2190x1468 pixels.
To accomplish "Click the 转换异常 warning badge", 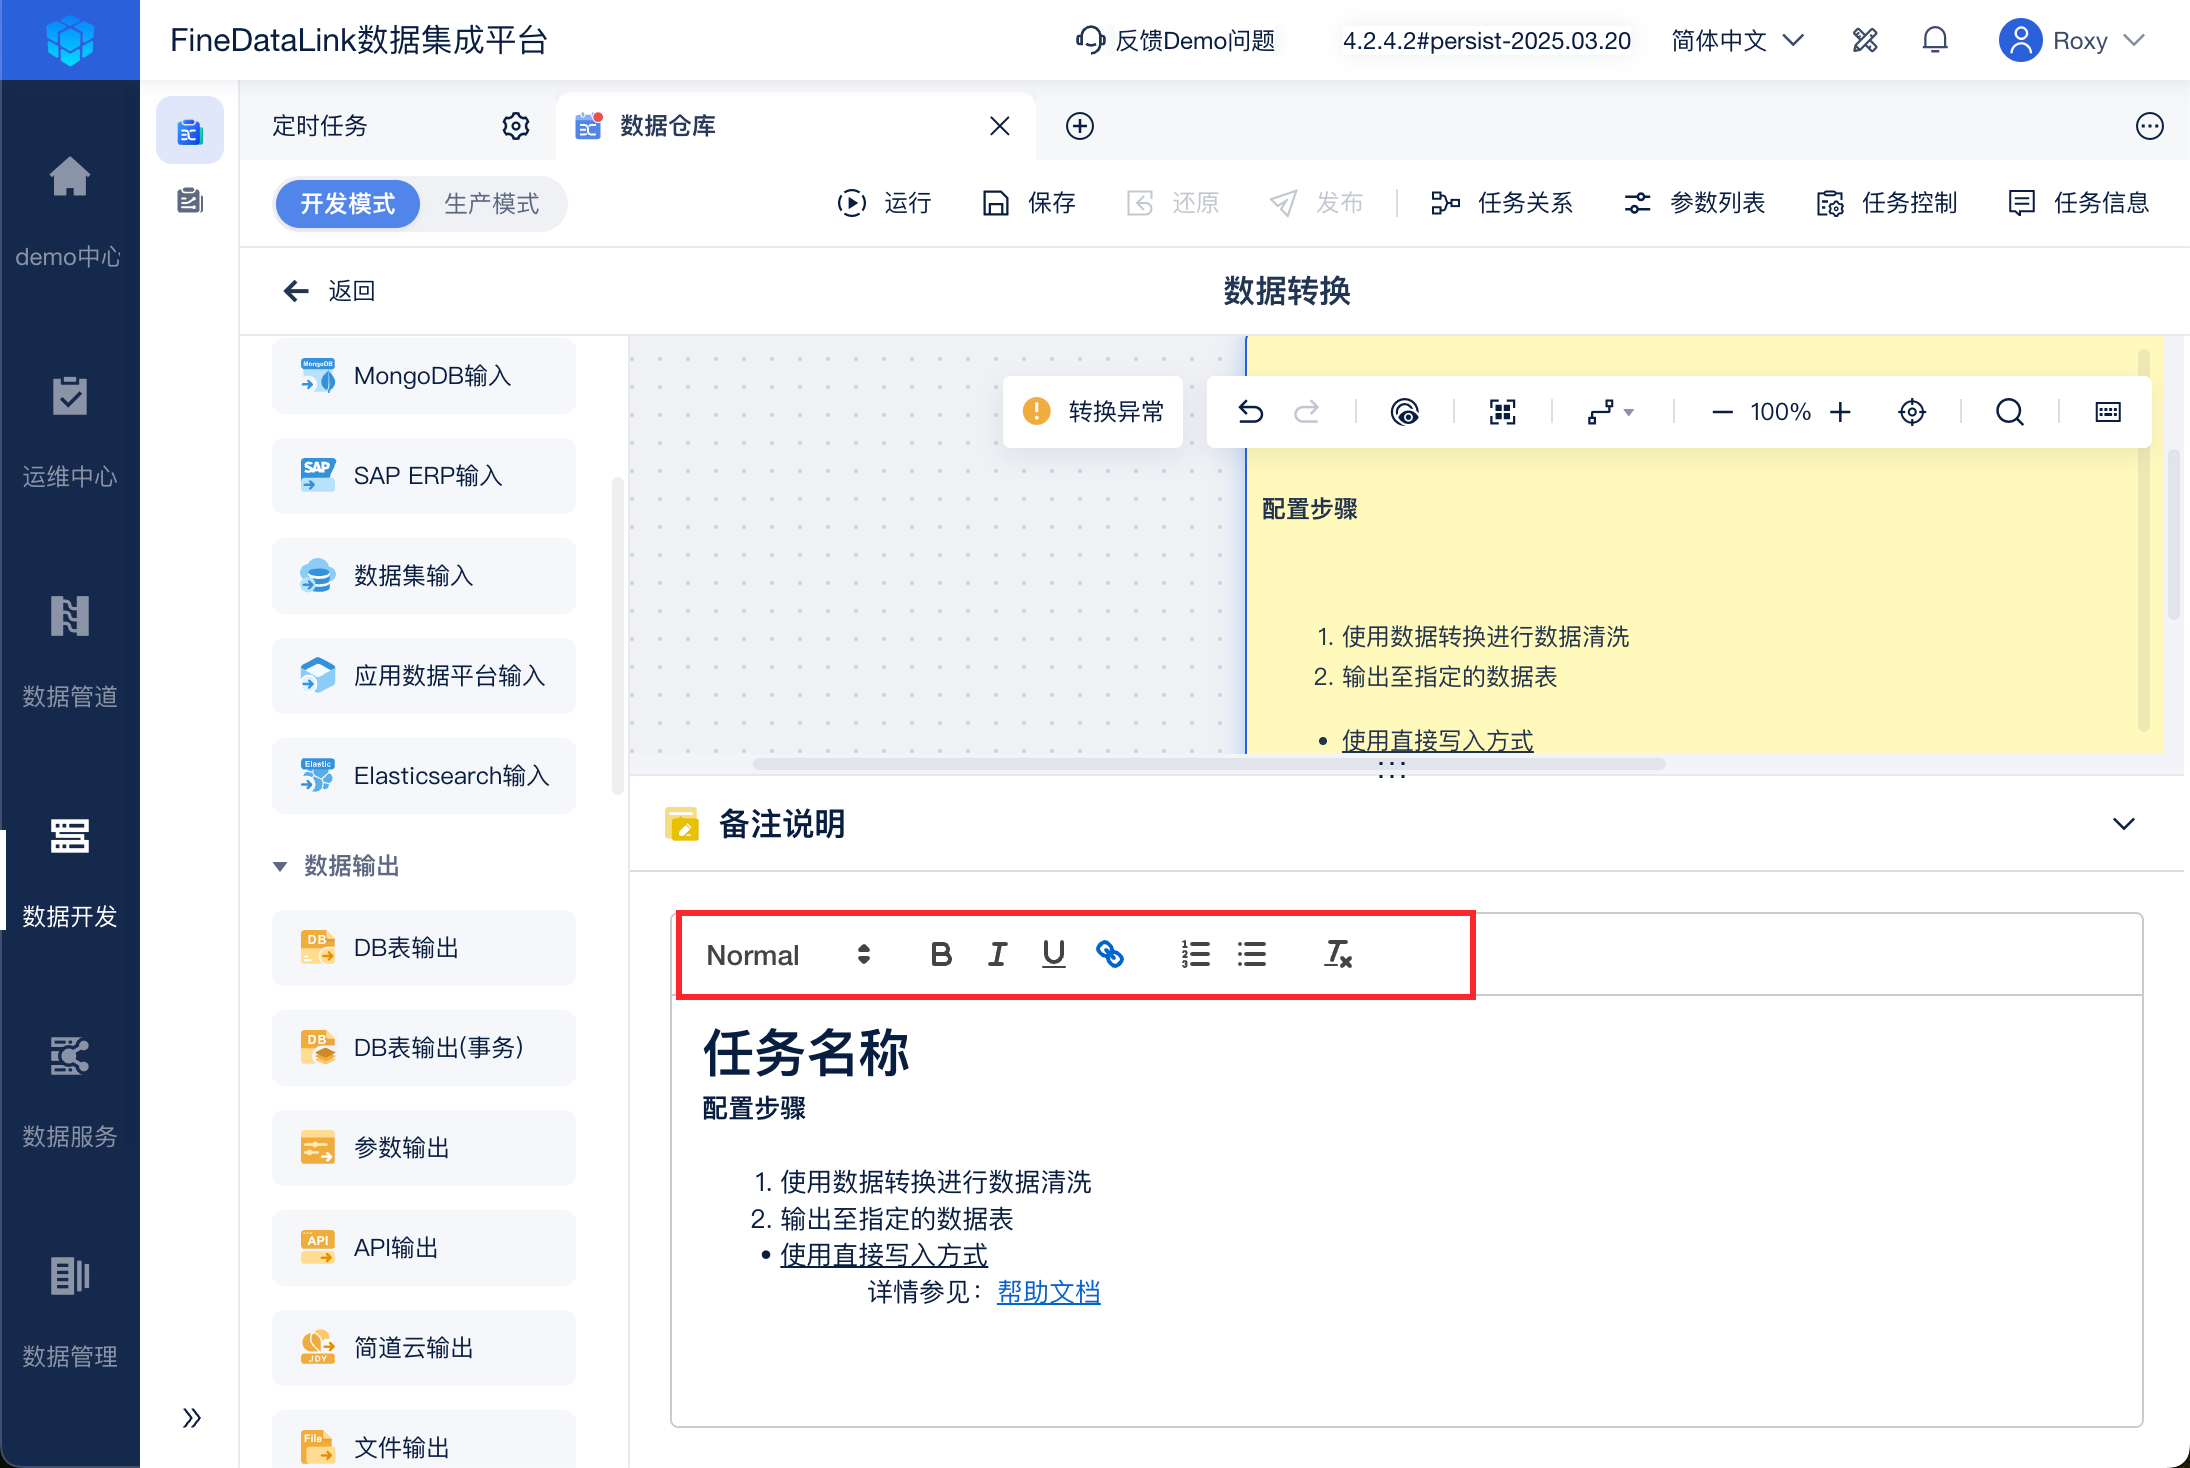I will (x=1093, y=412).
